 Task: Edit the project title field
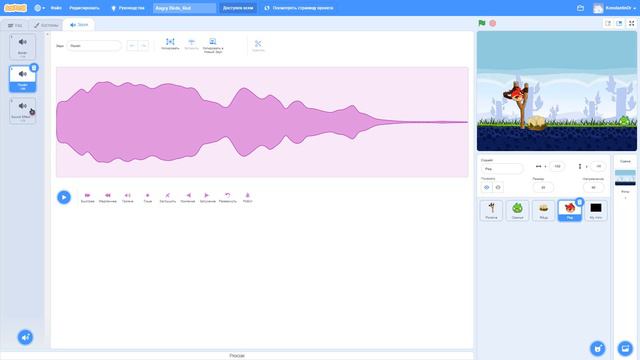(184, 8)
